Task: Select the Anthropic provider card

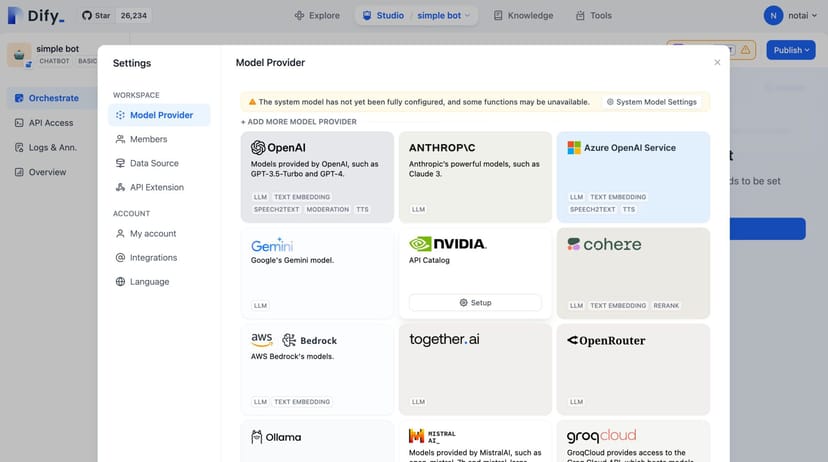Action: [475, 176]
